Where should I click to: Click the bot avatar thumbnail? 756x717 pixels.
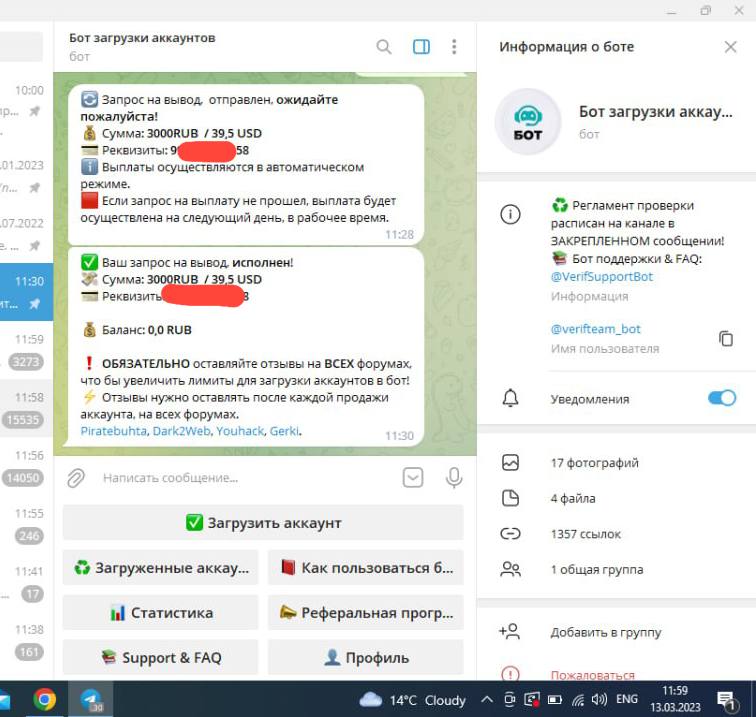[x=527, y=122]
